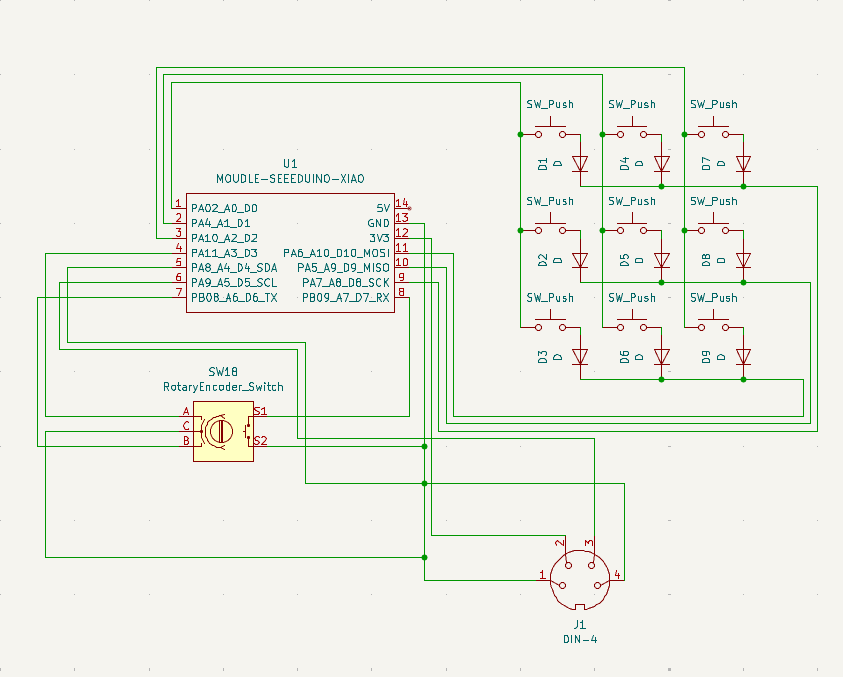Select push-button switch symbol wired to D3

click(551, 323)
